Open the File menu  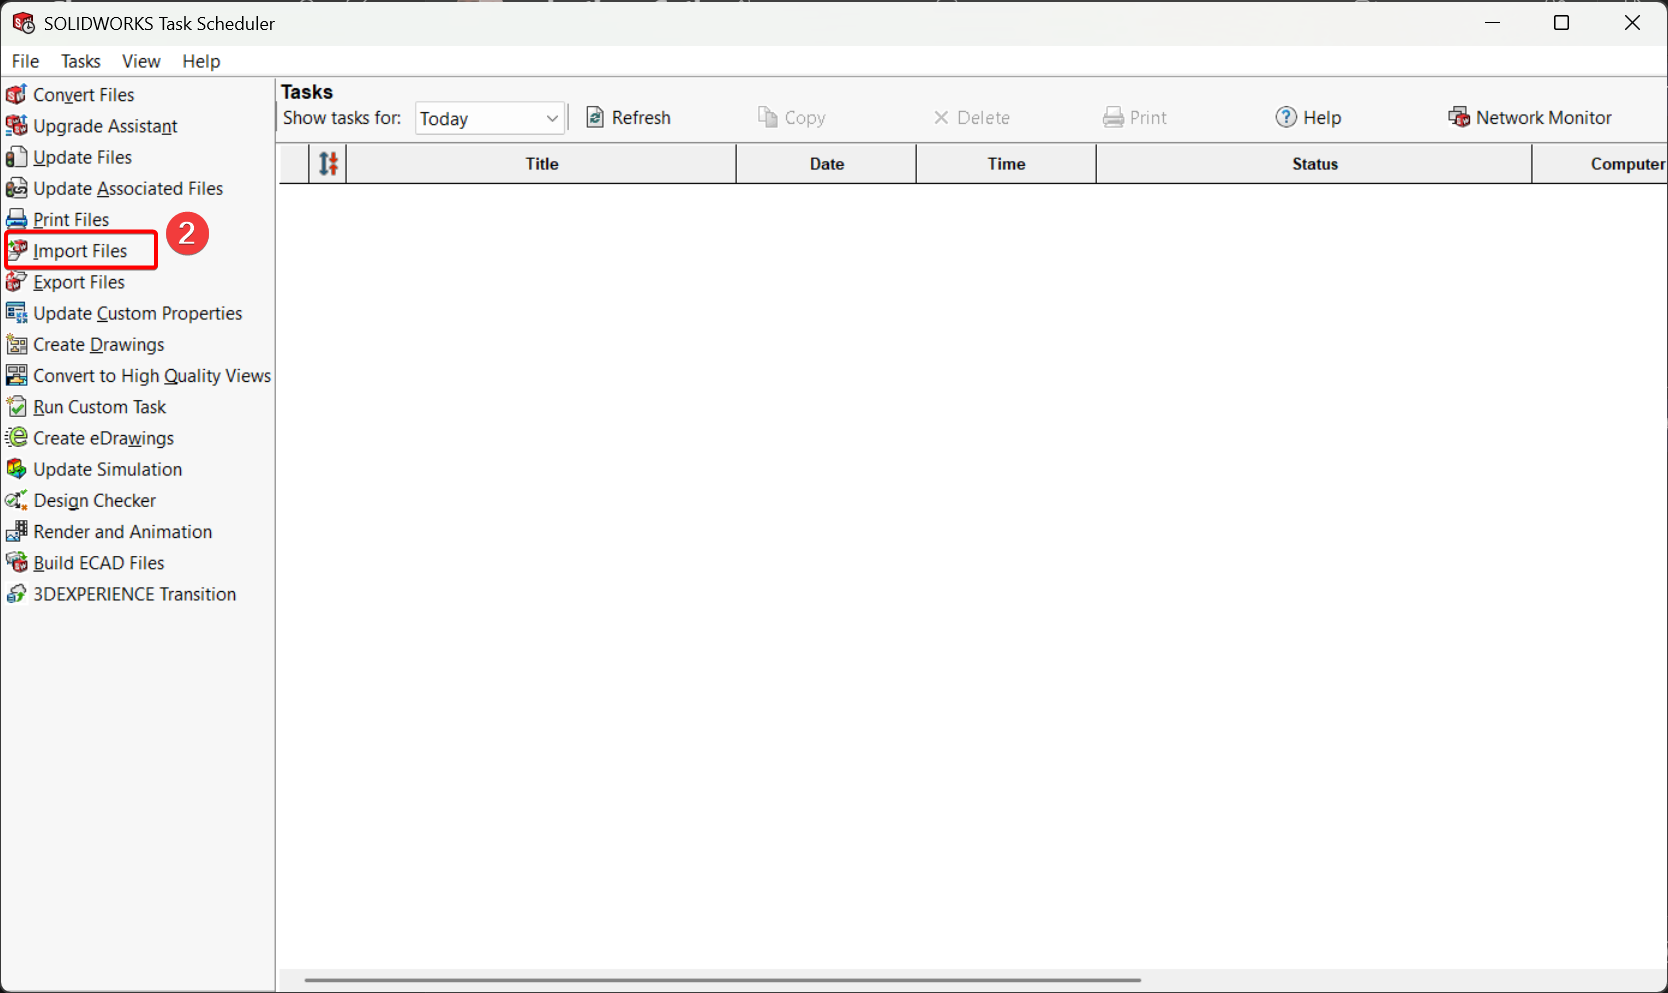26,61
